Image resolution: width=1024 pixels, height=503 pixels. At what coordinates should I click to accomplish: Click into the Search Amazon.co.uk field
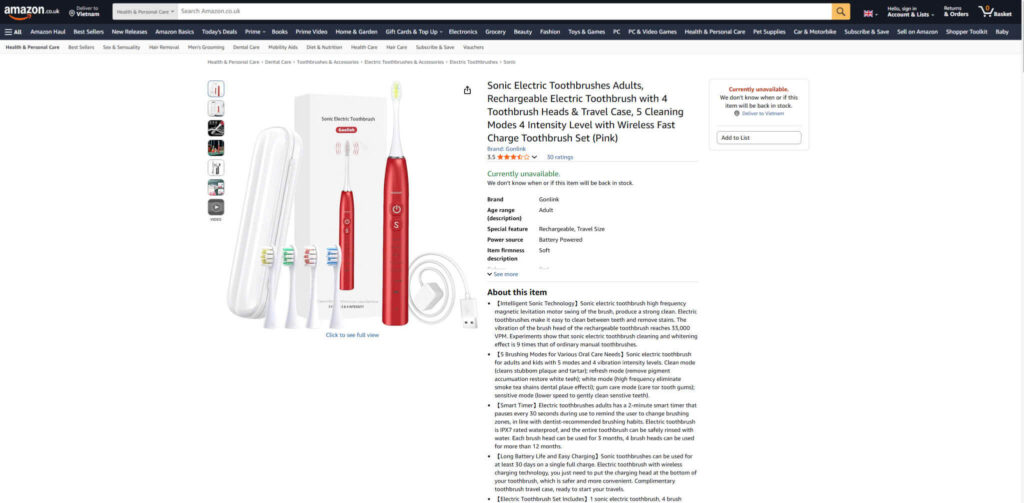pos(504,12)
